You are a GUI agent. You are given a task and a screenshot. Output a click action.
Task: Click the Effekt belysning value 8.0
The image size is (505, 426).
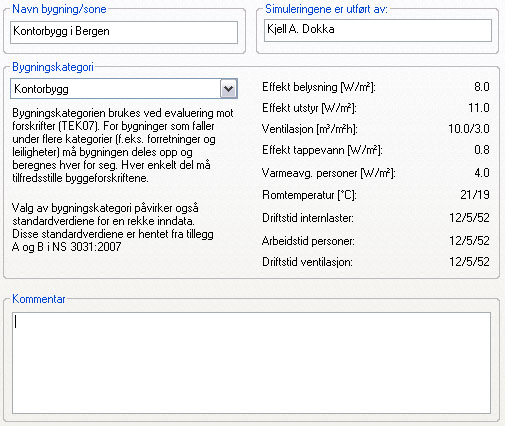482,87
